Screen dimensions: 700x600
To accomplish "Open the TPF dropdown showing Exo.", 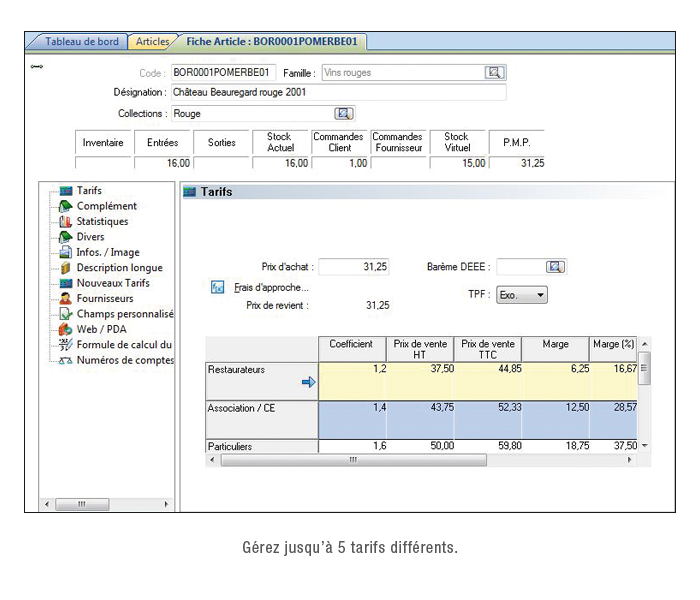I will [522, 295].
